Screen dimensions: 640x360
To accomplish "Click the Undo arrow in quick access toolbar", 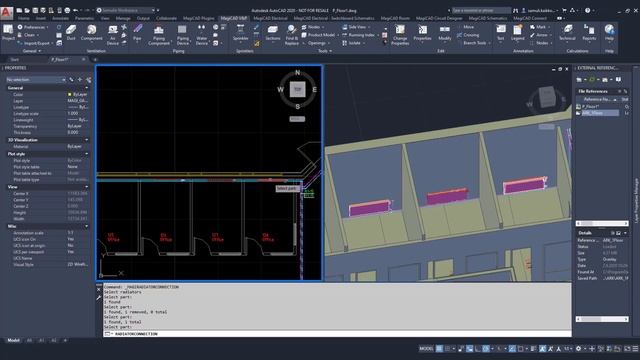I will pos(76,10).
